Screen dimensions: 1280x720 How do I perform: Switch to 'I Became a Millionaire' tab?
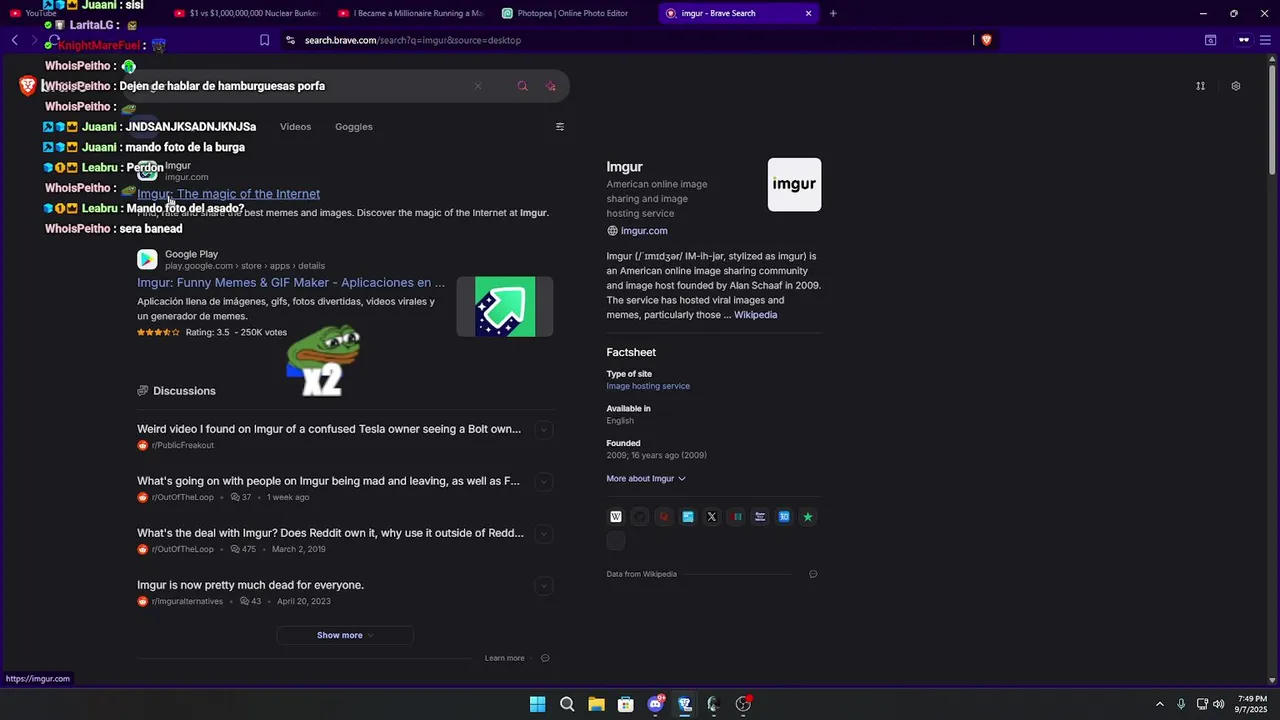click(x=411, y=13)
